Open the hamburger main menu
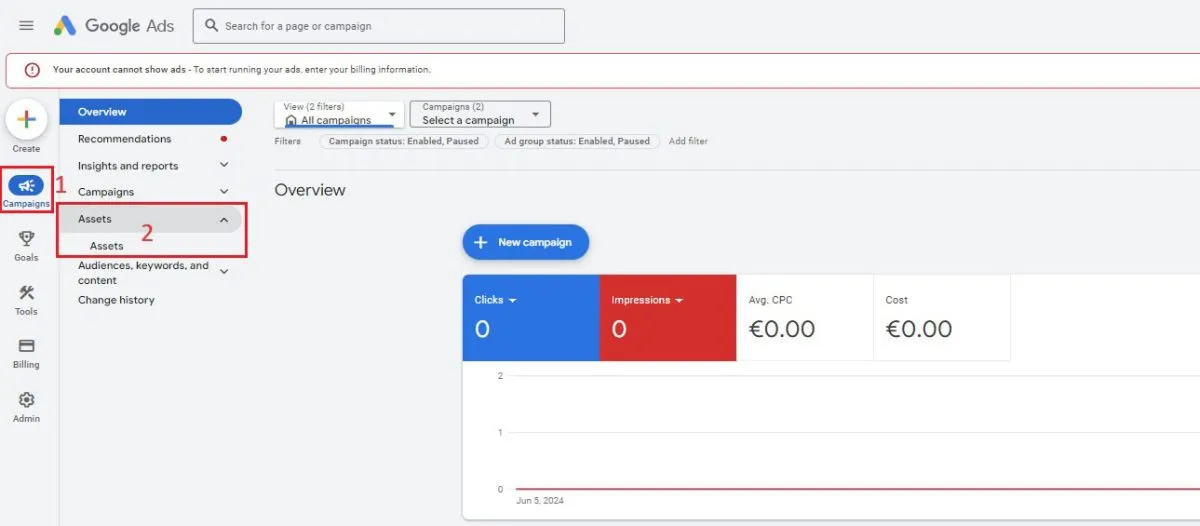Image resolution: width=1200 pixels, height=526 pixels. (x=26, y=26)
